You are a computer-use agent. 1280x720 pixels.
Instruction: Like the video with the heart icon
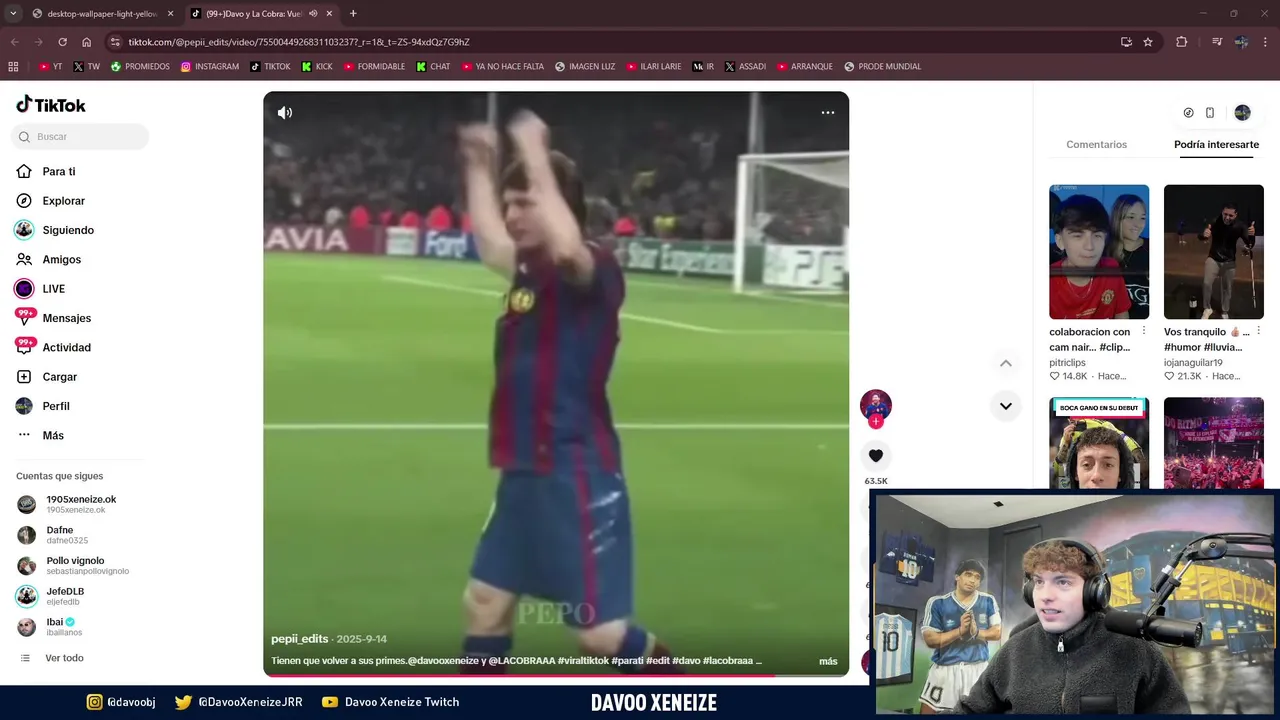pos(876,456)
